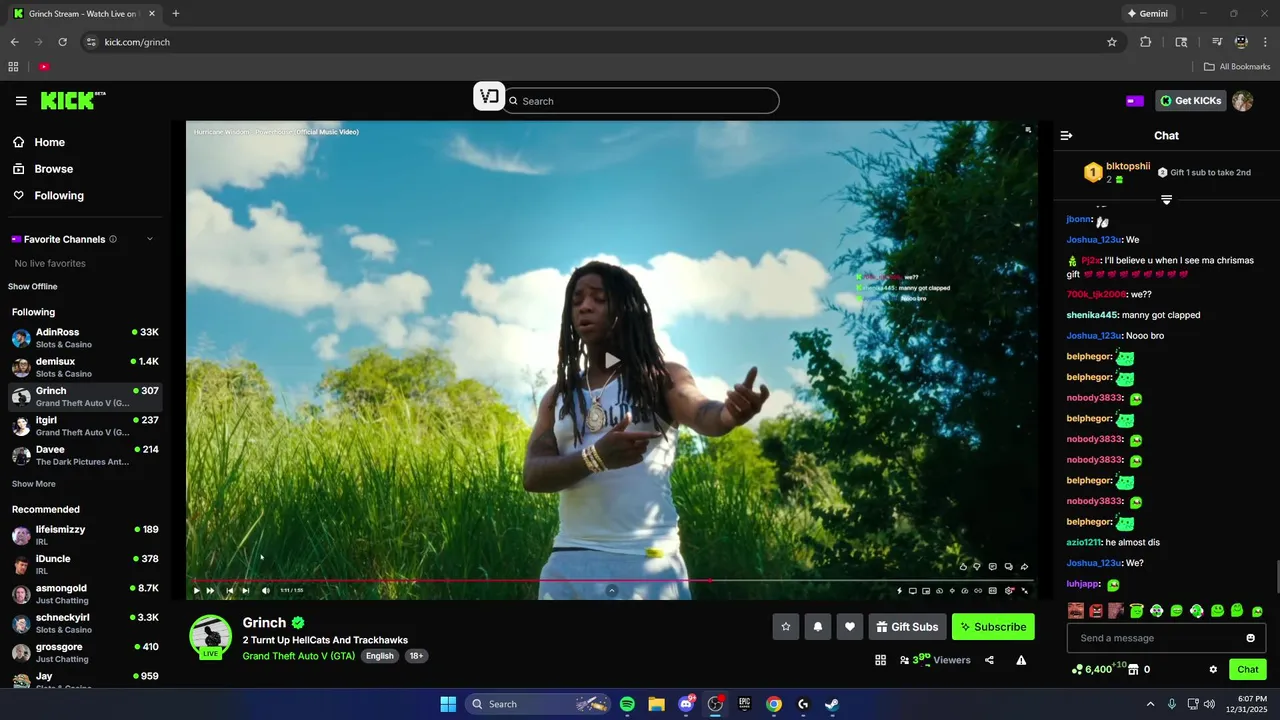Show hidden tray icons with the arrow
The image size is (1280, 720).
[1150, 704]
